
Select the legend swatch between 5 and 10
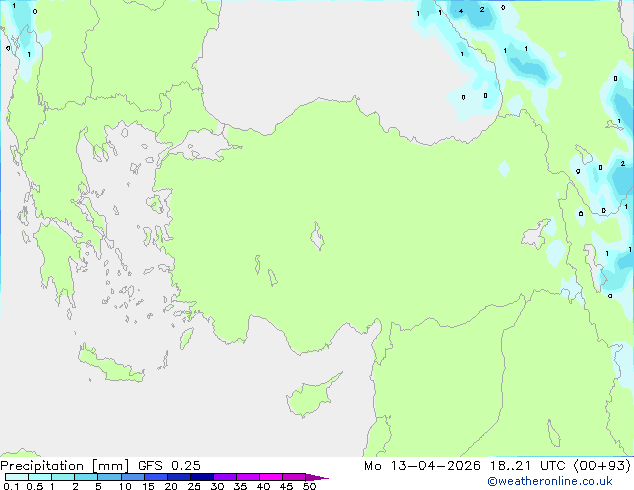pos(110,477)
